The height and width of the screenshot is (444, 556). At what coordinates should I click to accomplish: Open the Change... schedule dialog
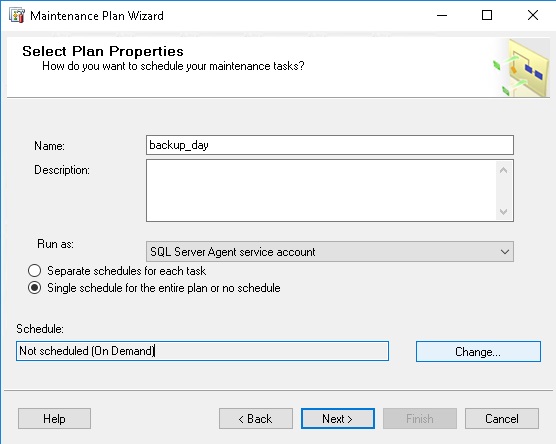(x=478, y=352)
